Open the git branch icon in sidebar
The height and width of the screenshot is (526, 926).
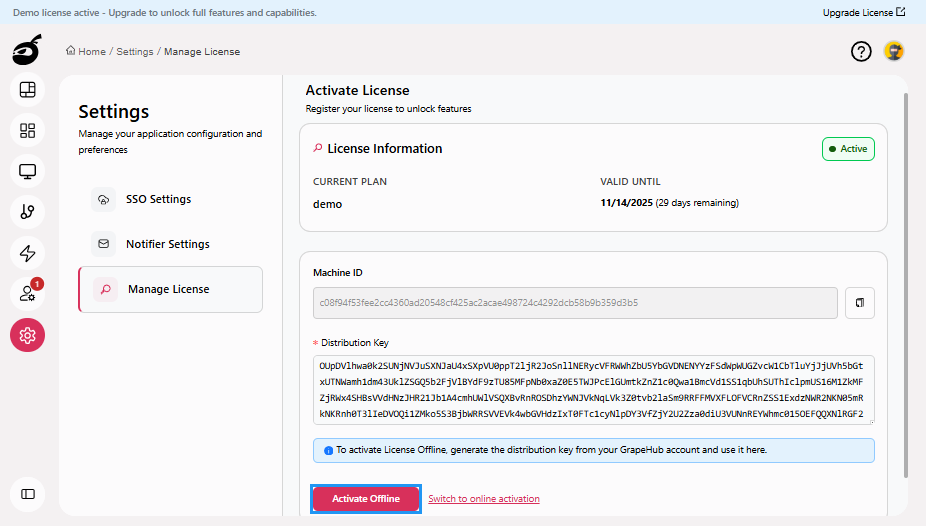tap(28, 212)
